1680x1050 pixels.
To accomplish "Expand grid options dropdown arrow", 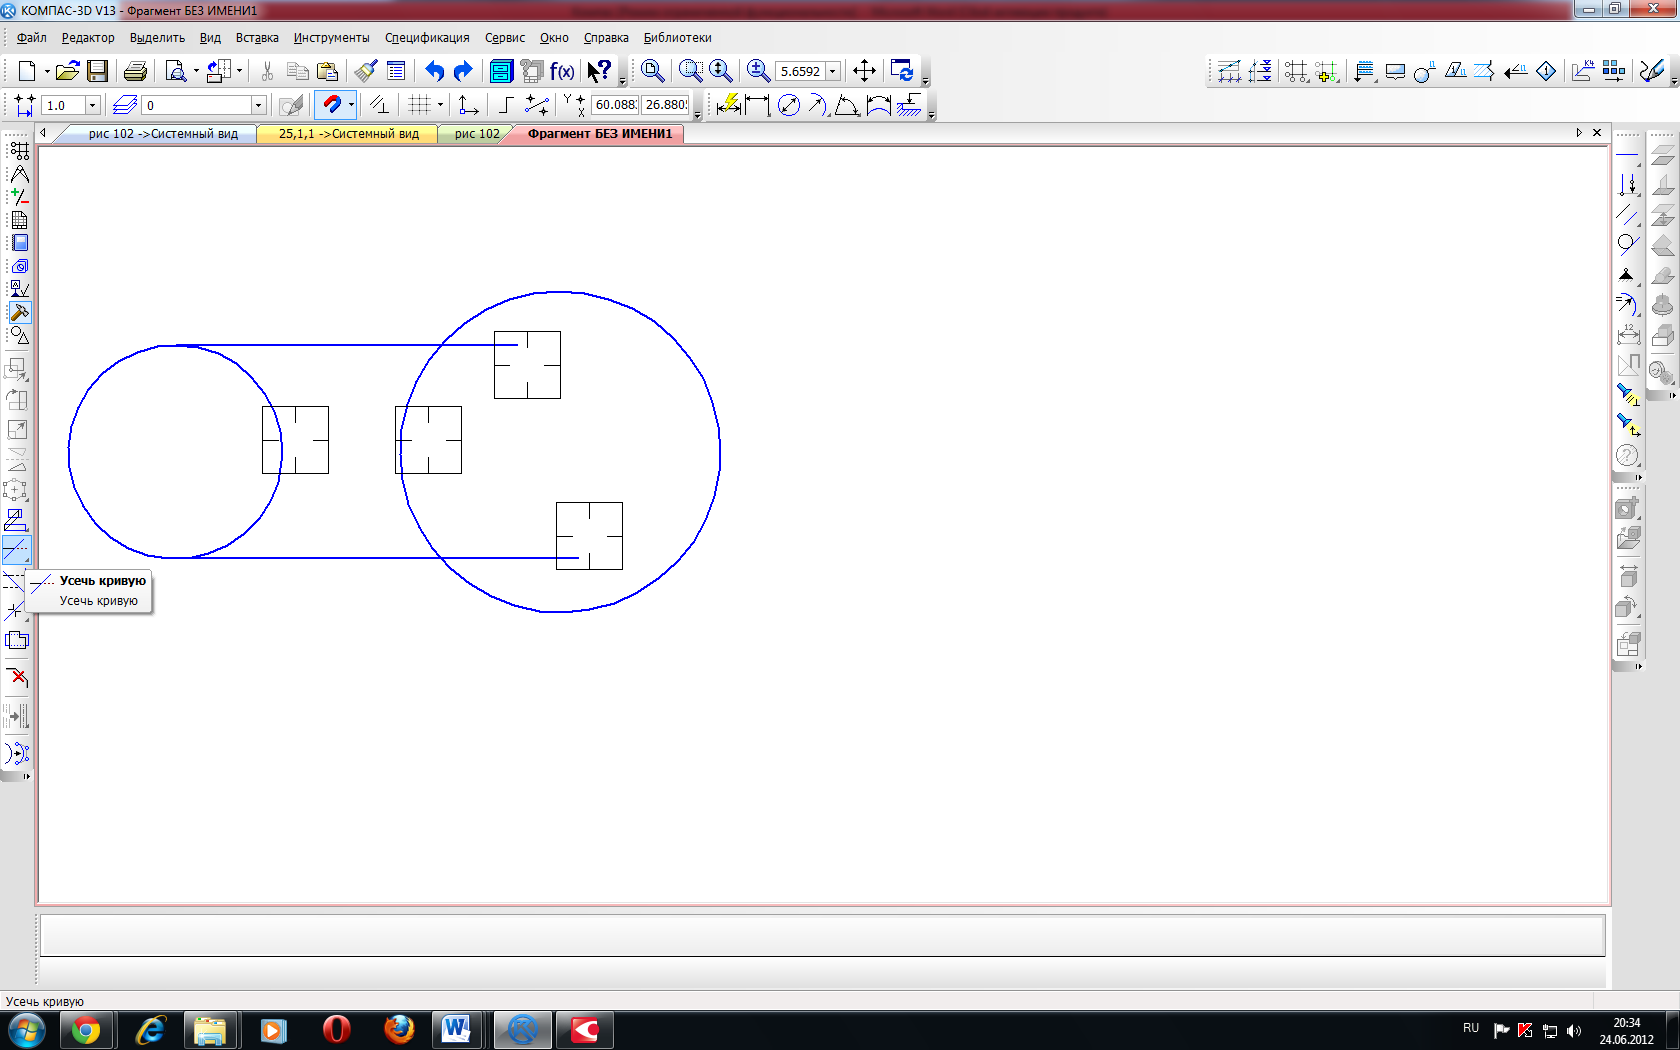I will tap(440, 105).
